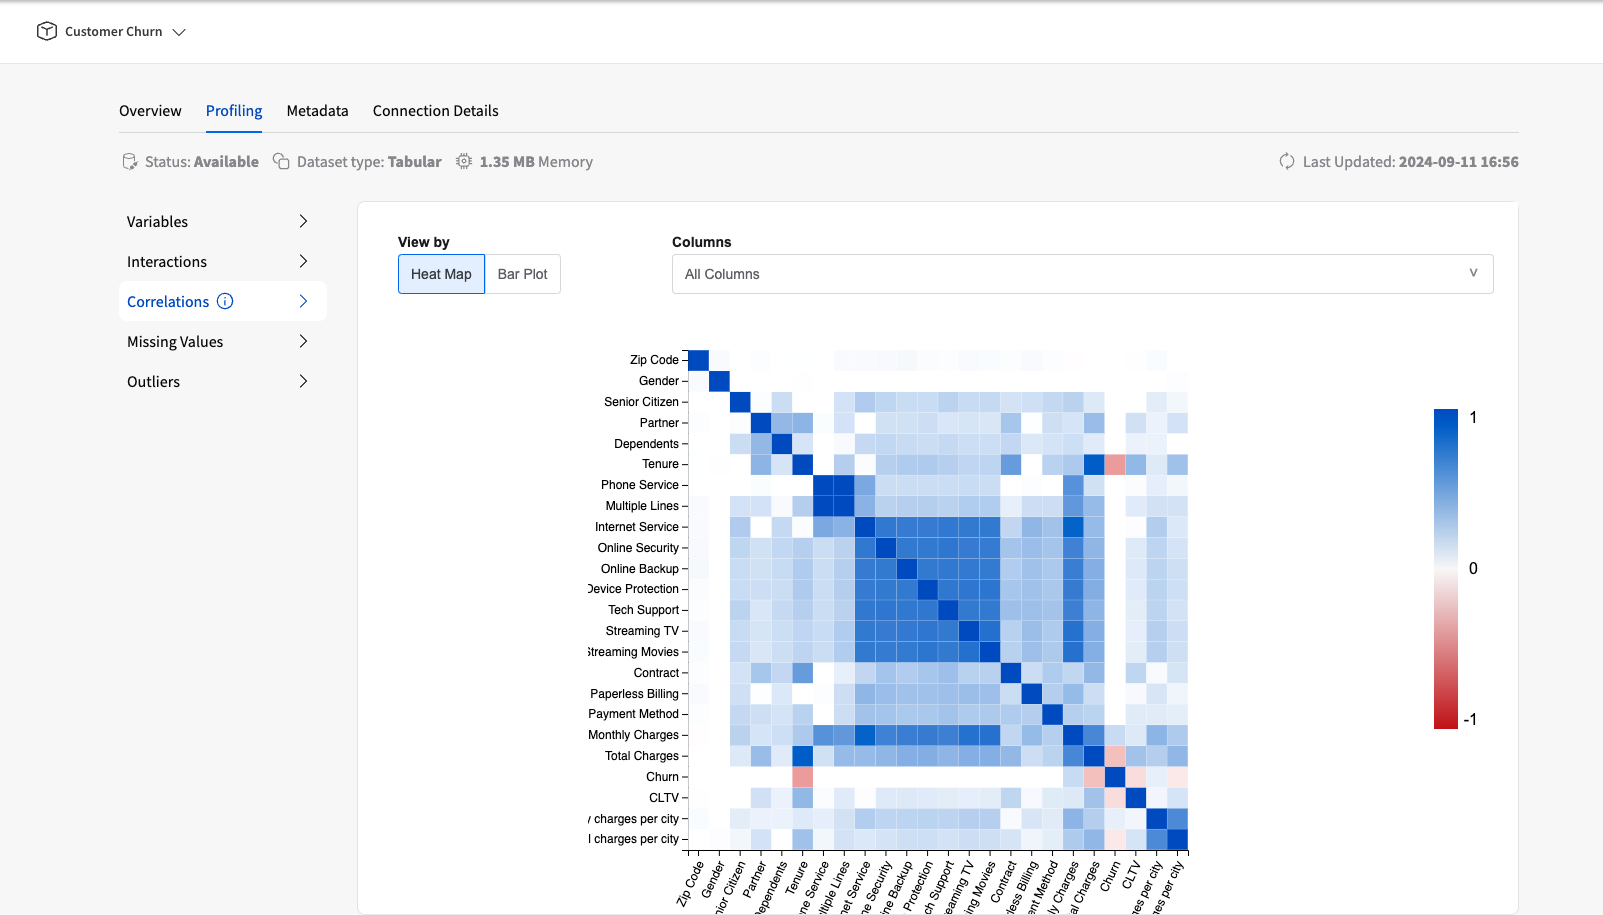1603x915 pixels.
Task: Click the Columns dropdown arrow
Action: (1473, 273)
